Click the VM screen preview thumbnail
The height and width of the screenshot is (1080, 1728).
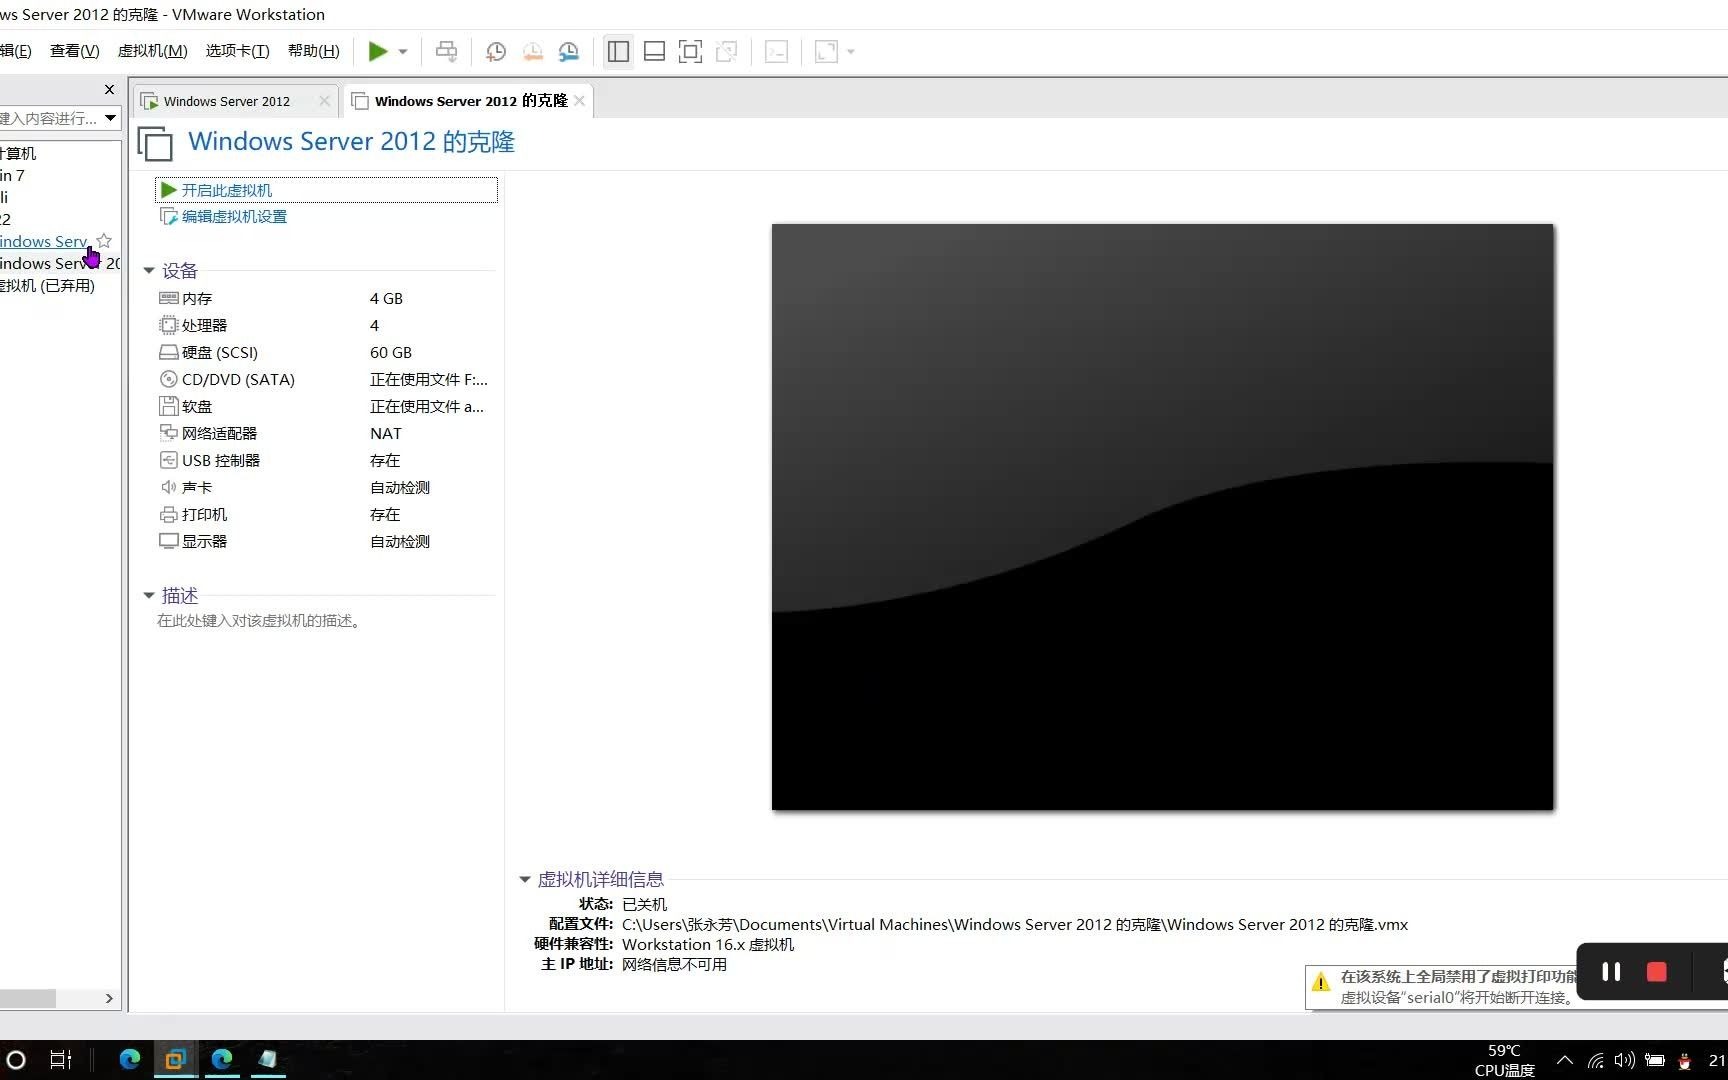click(x=1162, y=517)
